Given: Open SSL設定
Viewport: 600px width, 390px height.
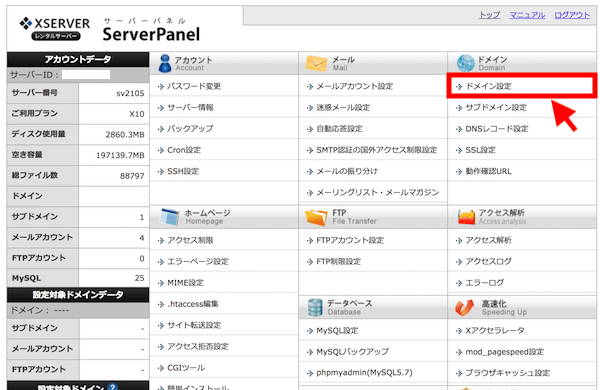Looking at the screenshot, I should (x=480, y=150).
